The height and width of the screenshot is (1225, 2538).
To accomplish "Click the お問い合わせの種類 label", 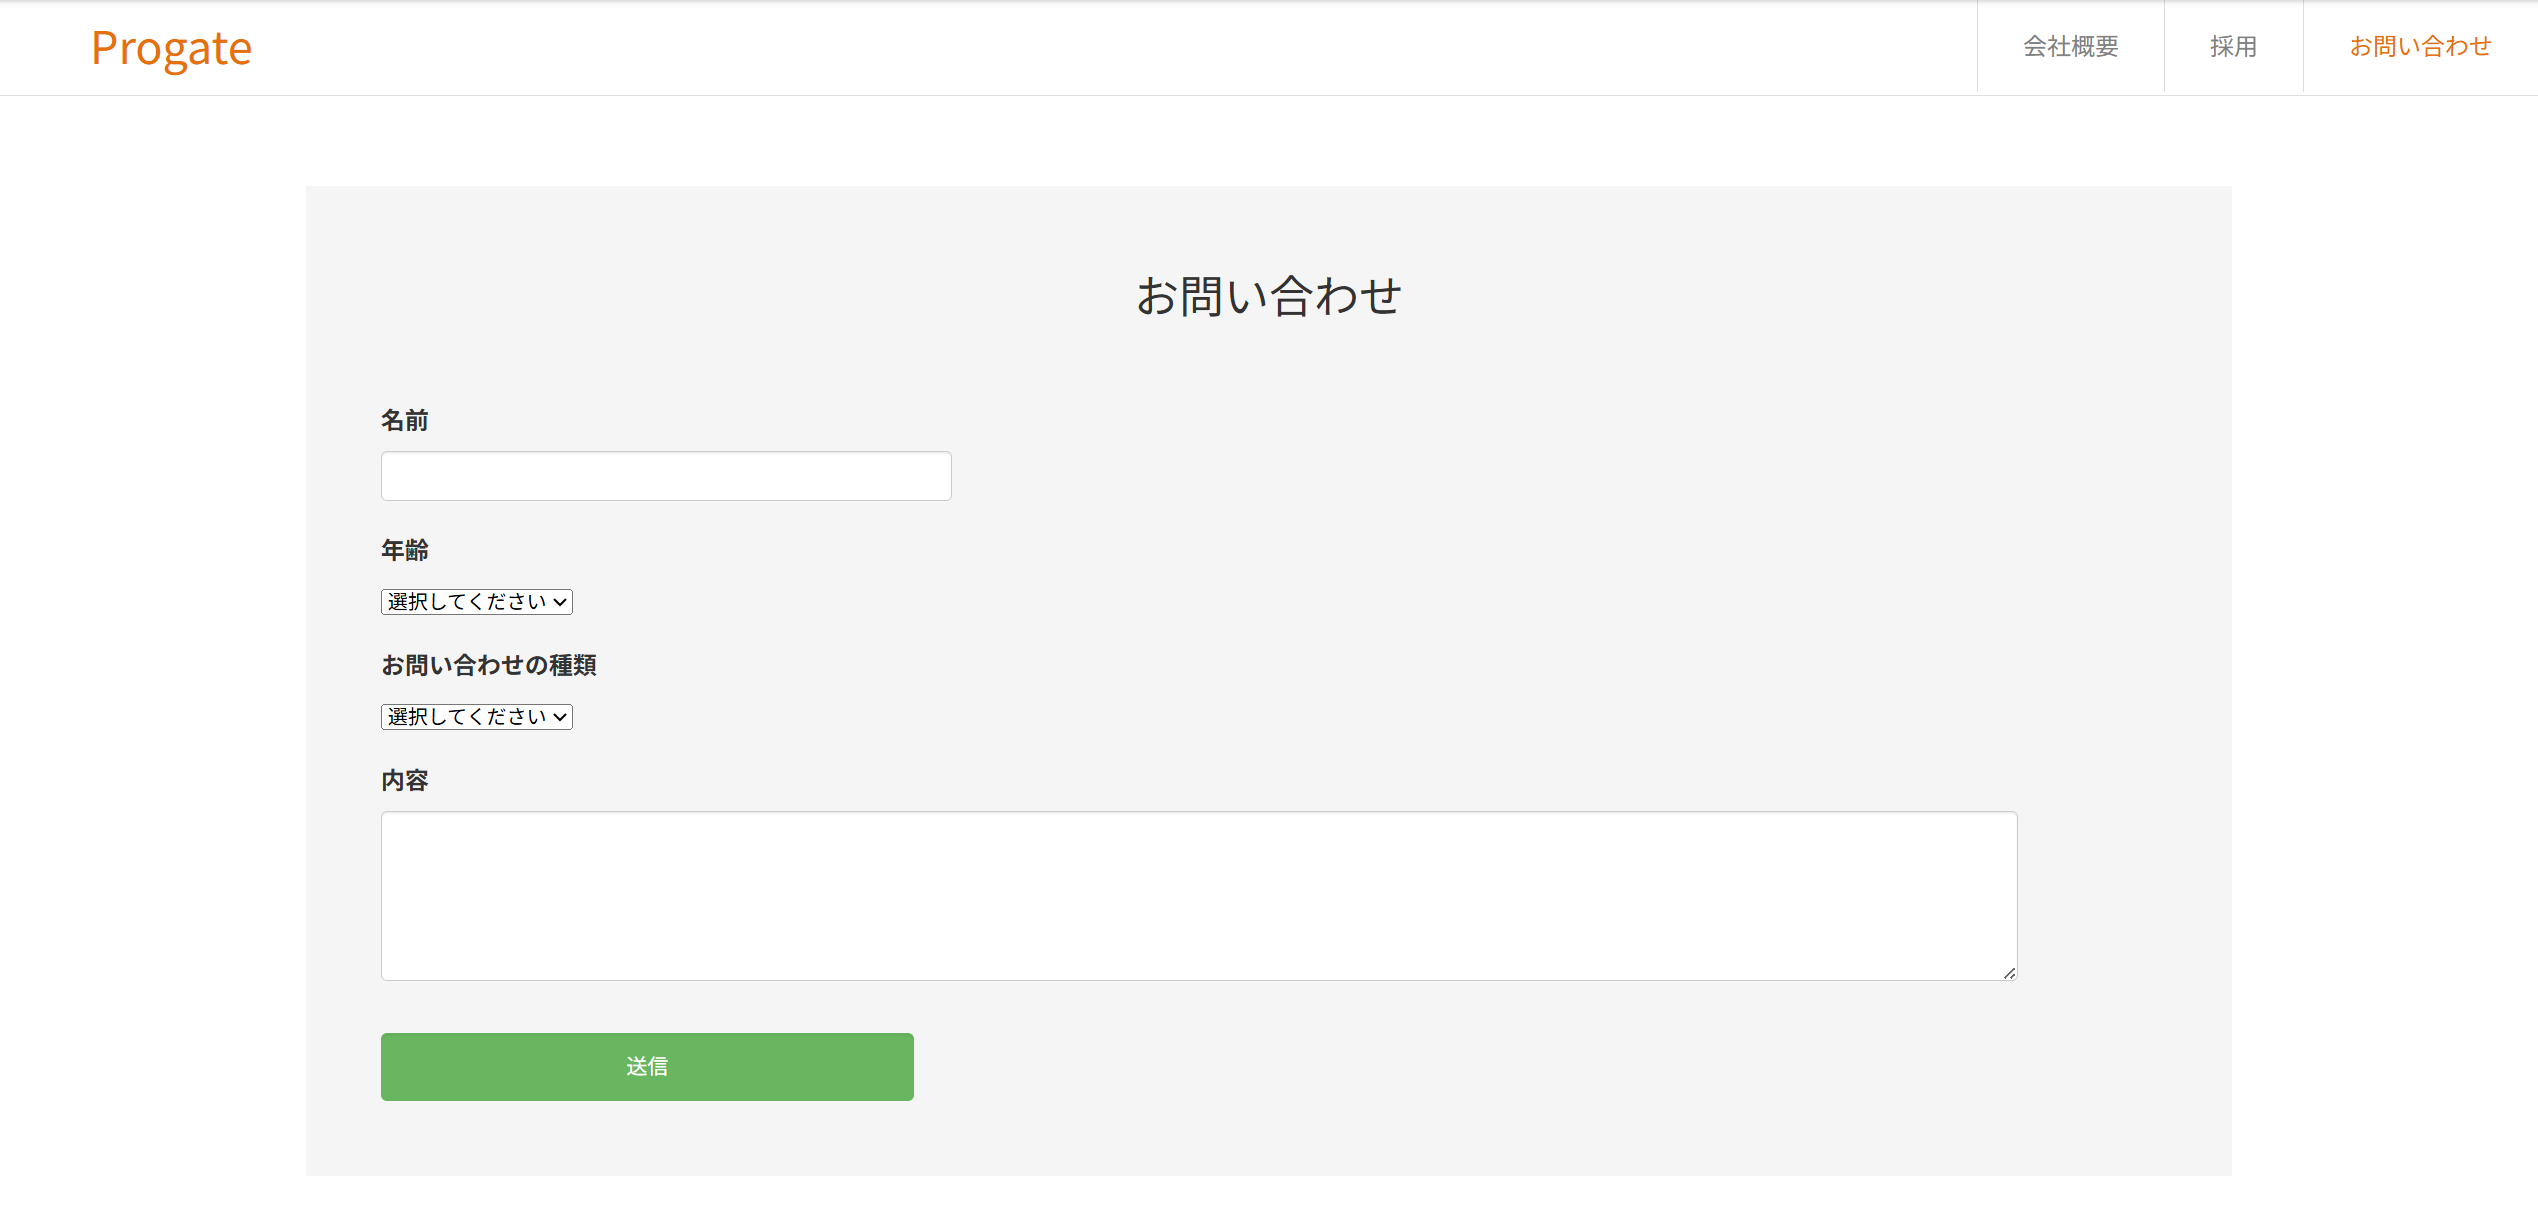I will coord(488,666).
